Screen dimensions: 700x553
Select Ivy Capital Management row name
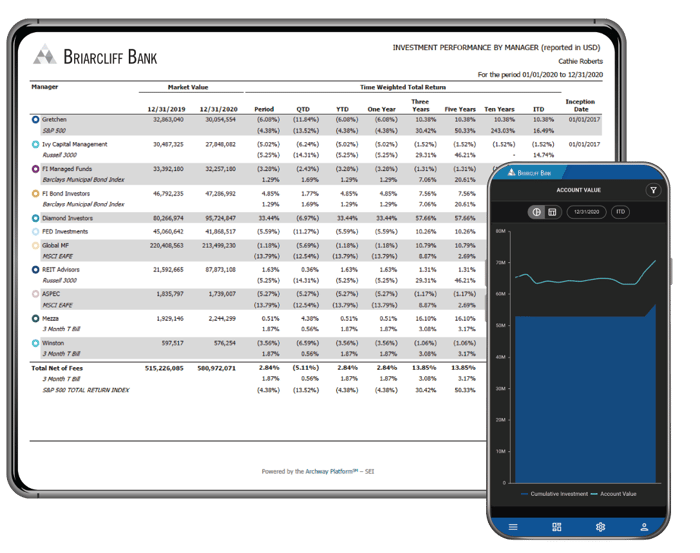pyautogui.click(x=75, y=144)
